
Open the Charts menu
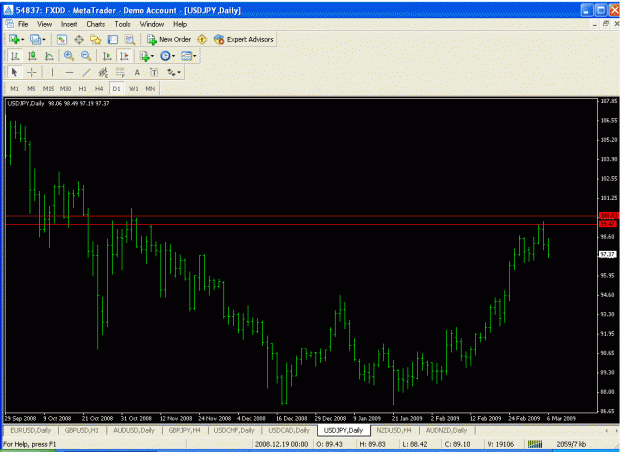point(96,24)
